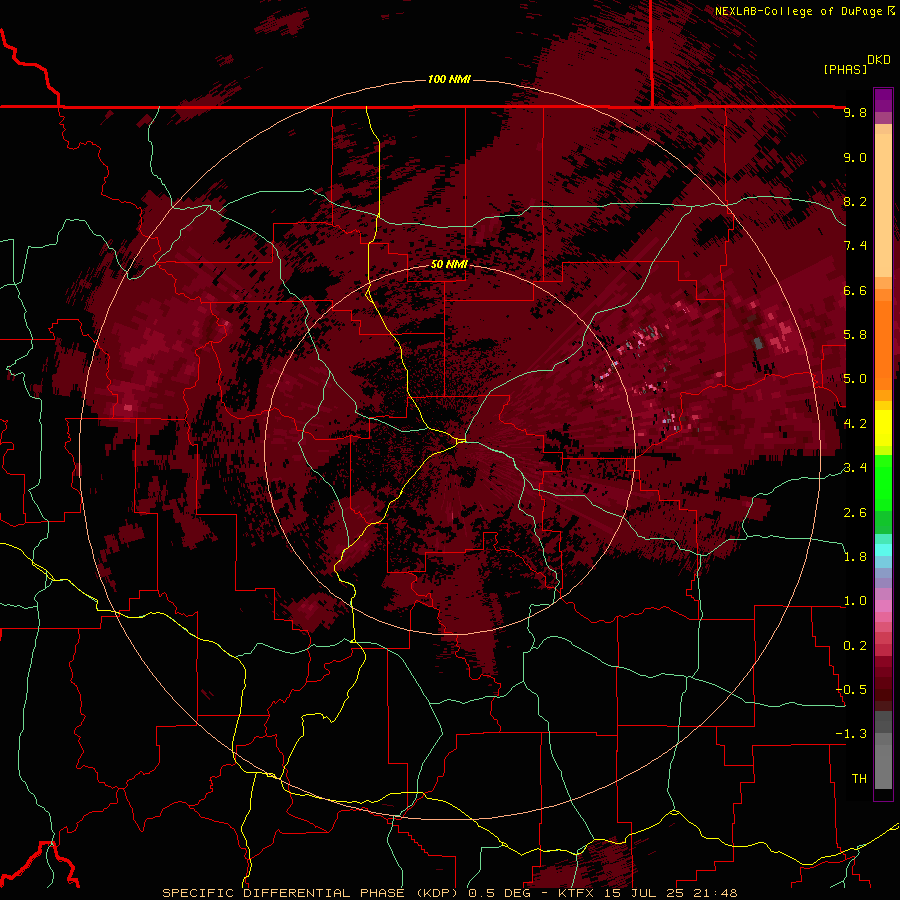Click the orange segment of the color bar
The height and width of the screenshot is (900, 900).
pyautogui.click(x=883, y=340)
